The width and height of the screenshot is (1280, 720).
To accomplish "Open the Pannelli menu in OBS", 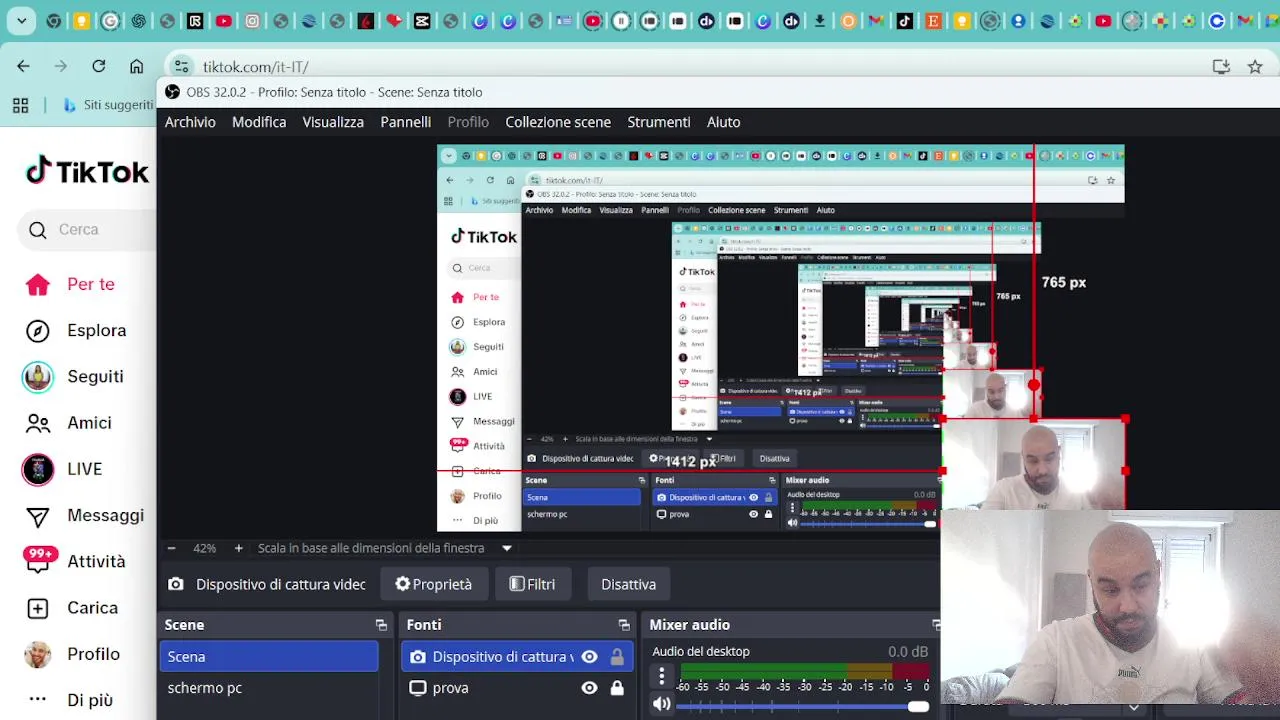I will (x=405, y=122).
